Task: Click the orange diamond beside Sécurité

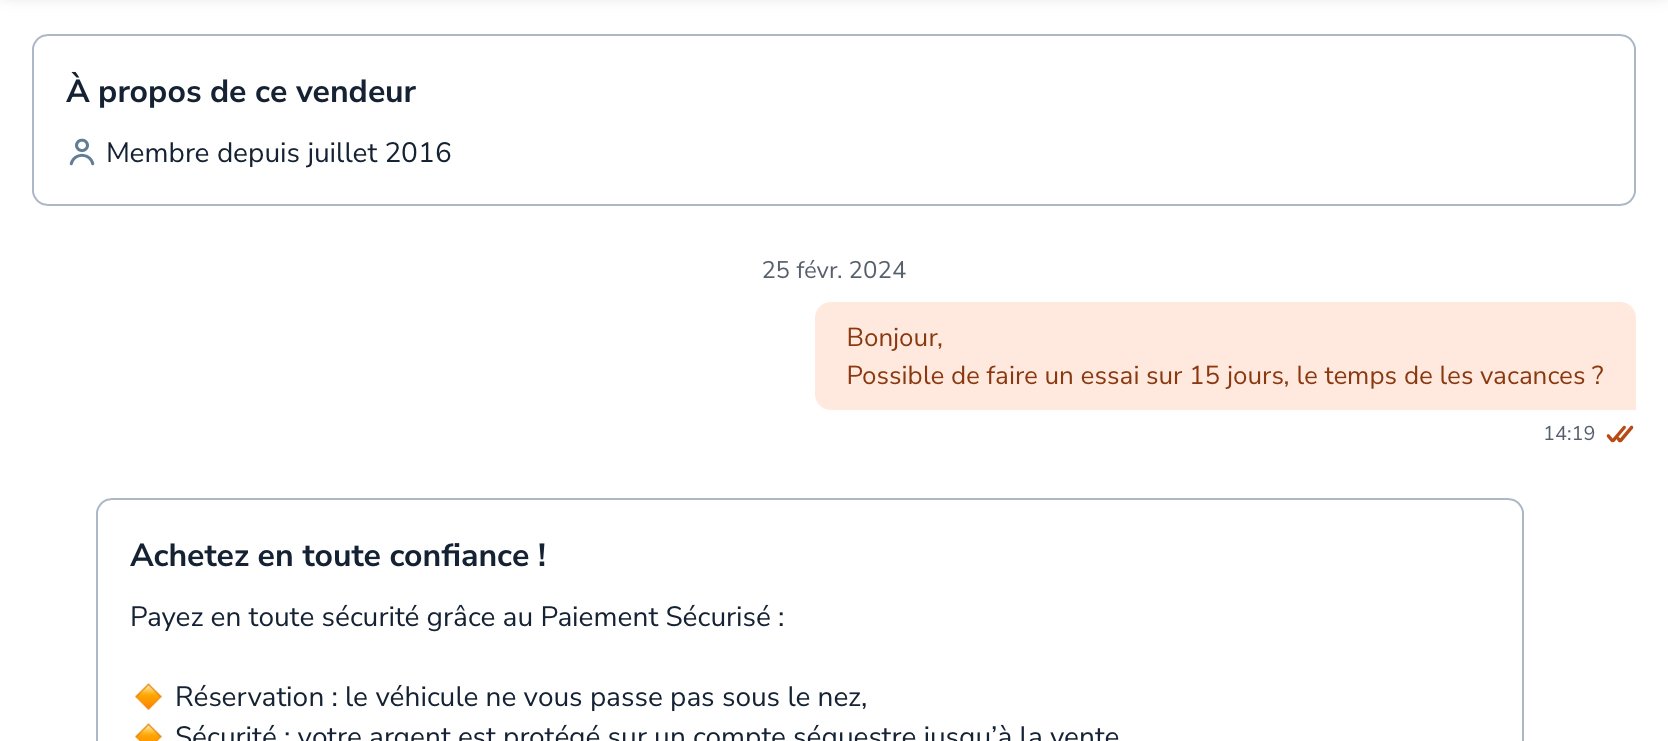Action: click(148, 733)
